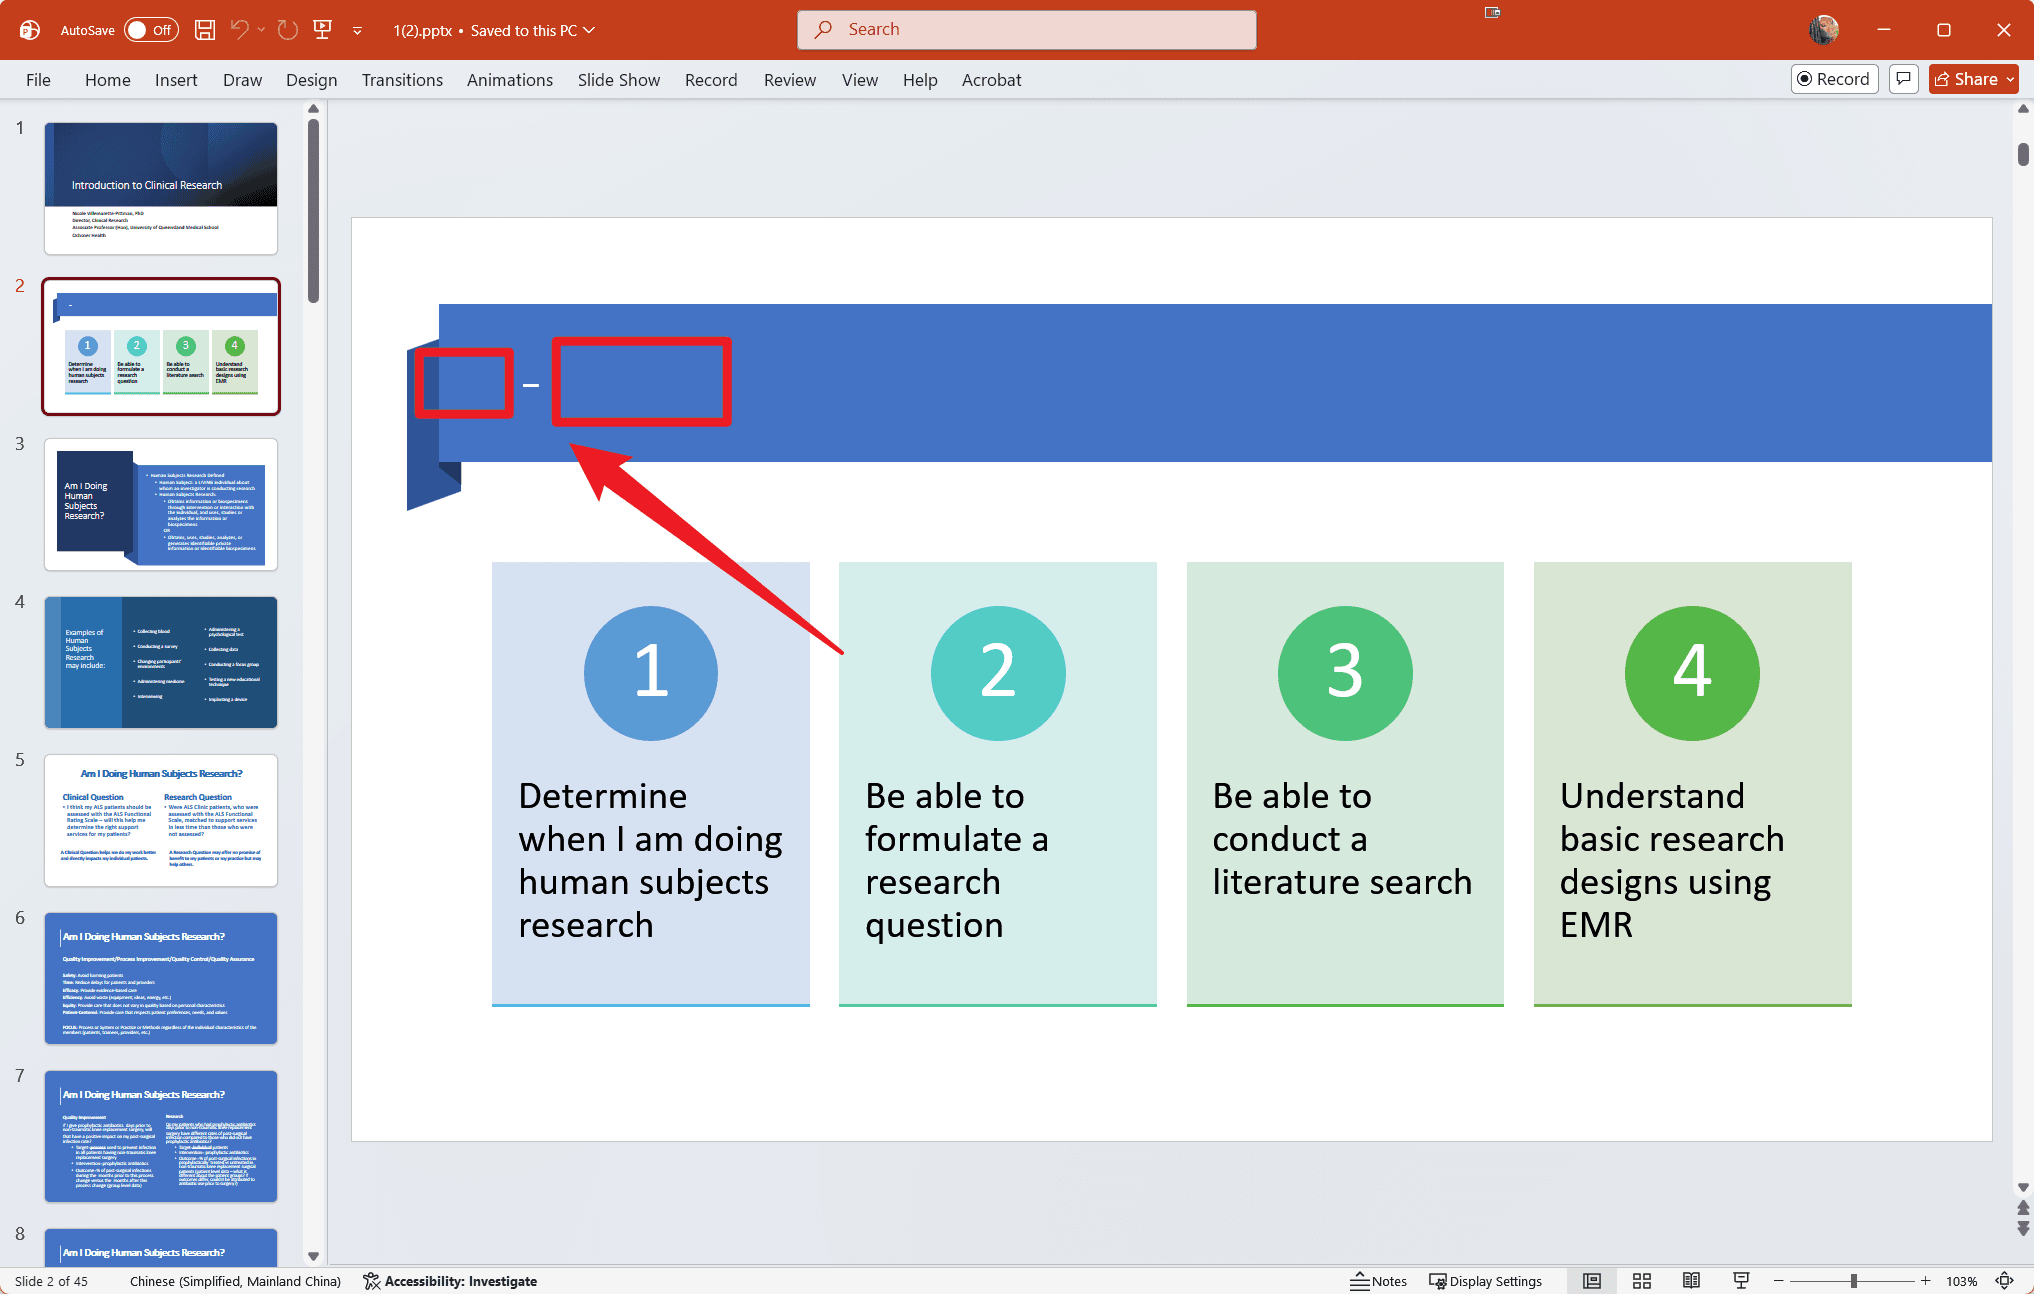
Task: Select slide 3 thumbnail in the panel
Action: [x=161, y=505]
